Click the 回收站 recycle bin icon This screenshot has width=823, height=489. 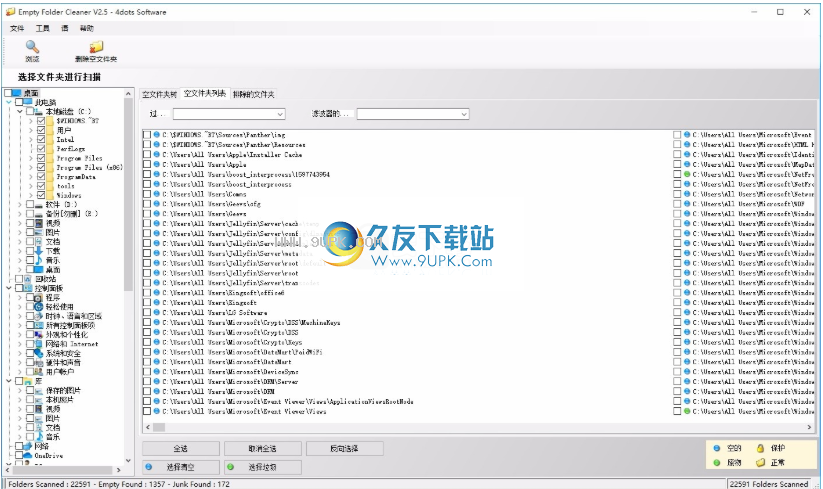[28, 279]
